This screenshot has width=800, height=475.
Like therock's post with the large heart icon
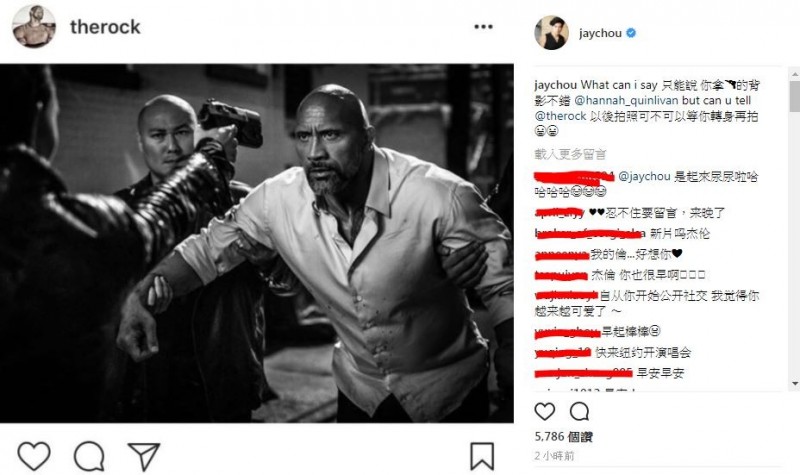click(34, 456)
